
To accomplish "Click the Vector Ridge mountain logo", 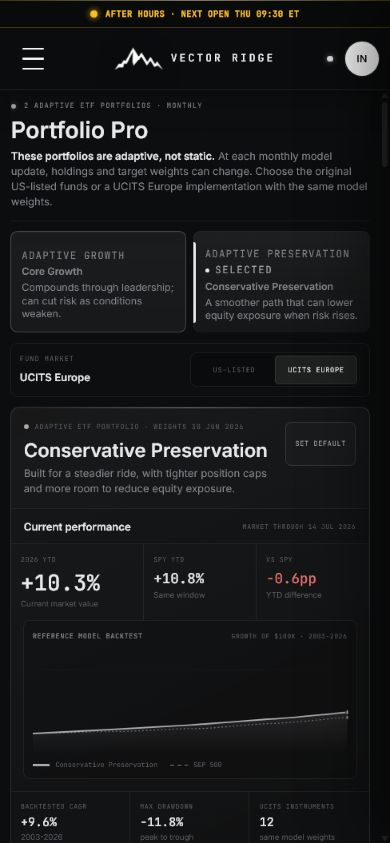I will click(138, 59).
